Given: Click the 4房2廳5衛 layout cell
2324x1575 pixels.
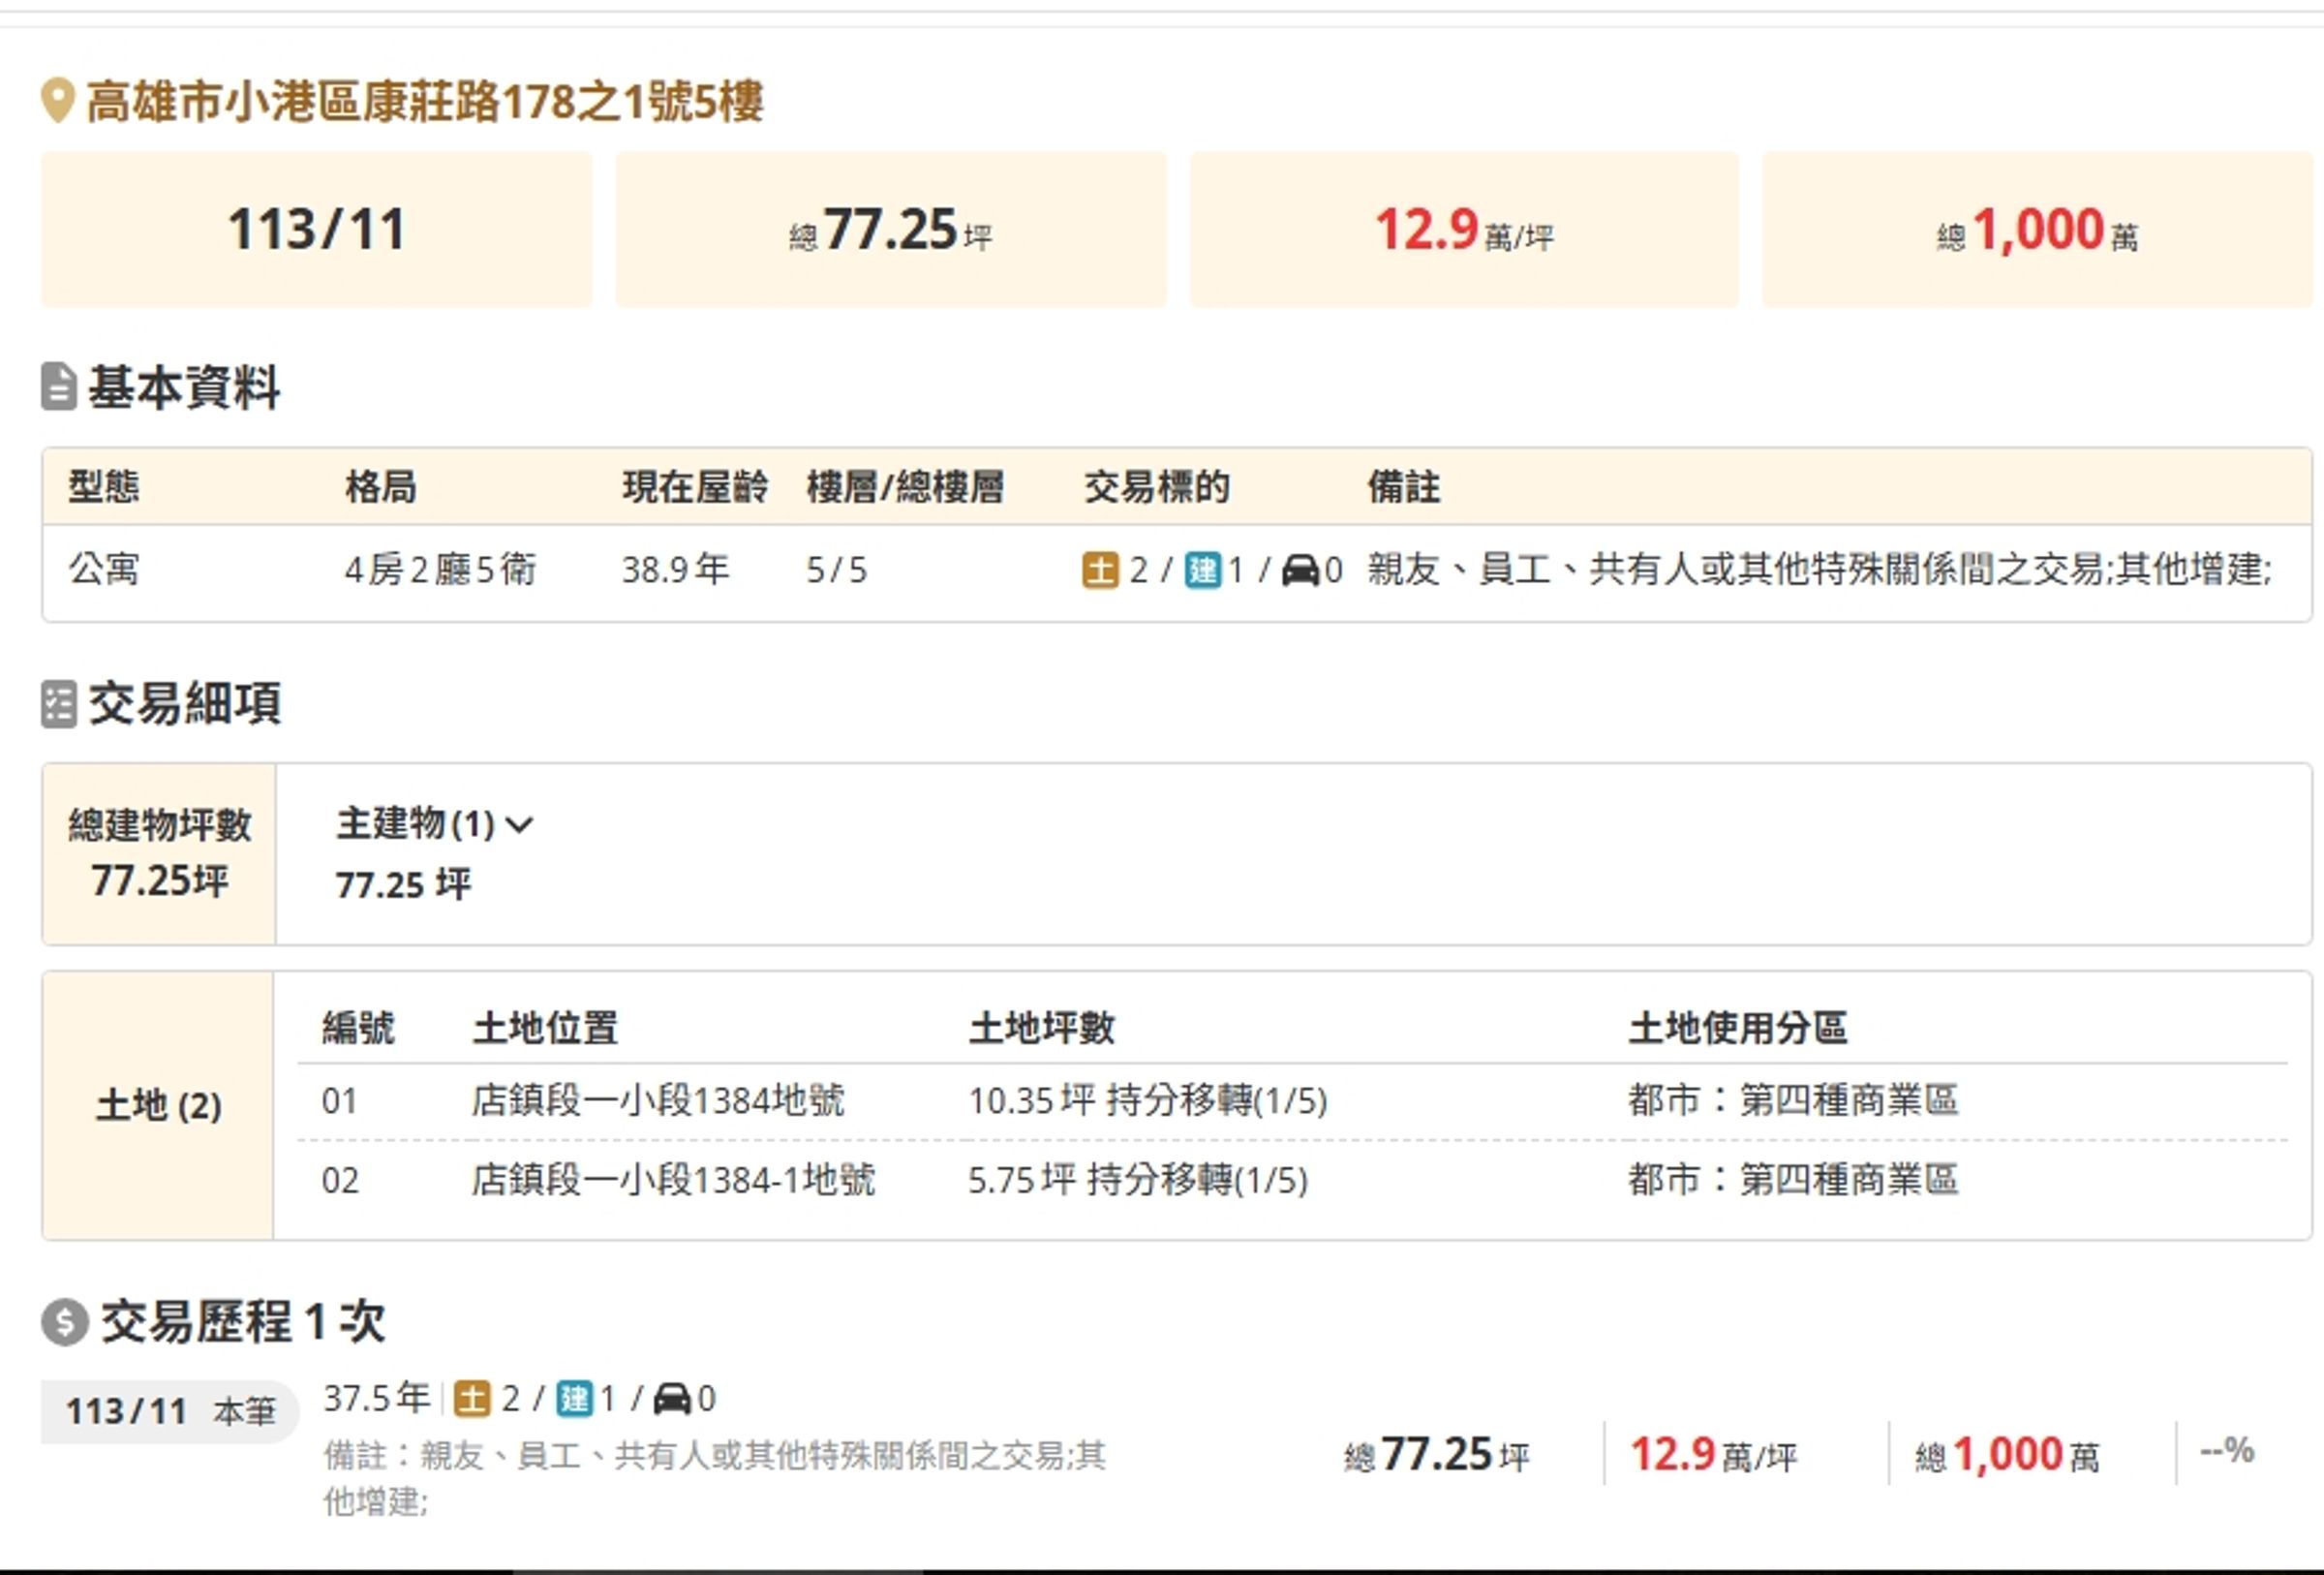Looking at the screenshot, I should pos(440,569).
